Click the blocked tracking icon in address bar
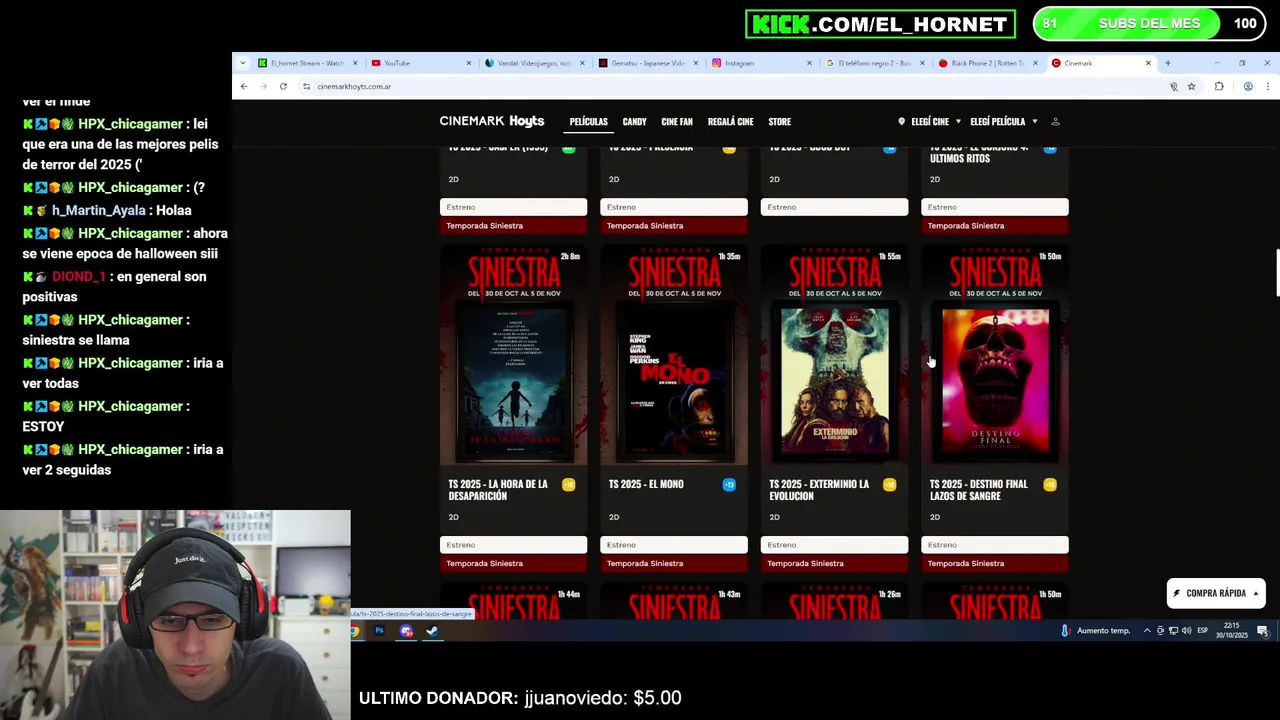 1174,86
